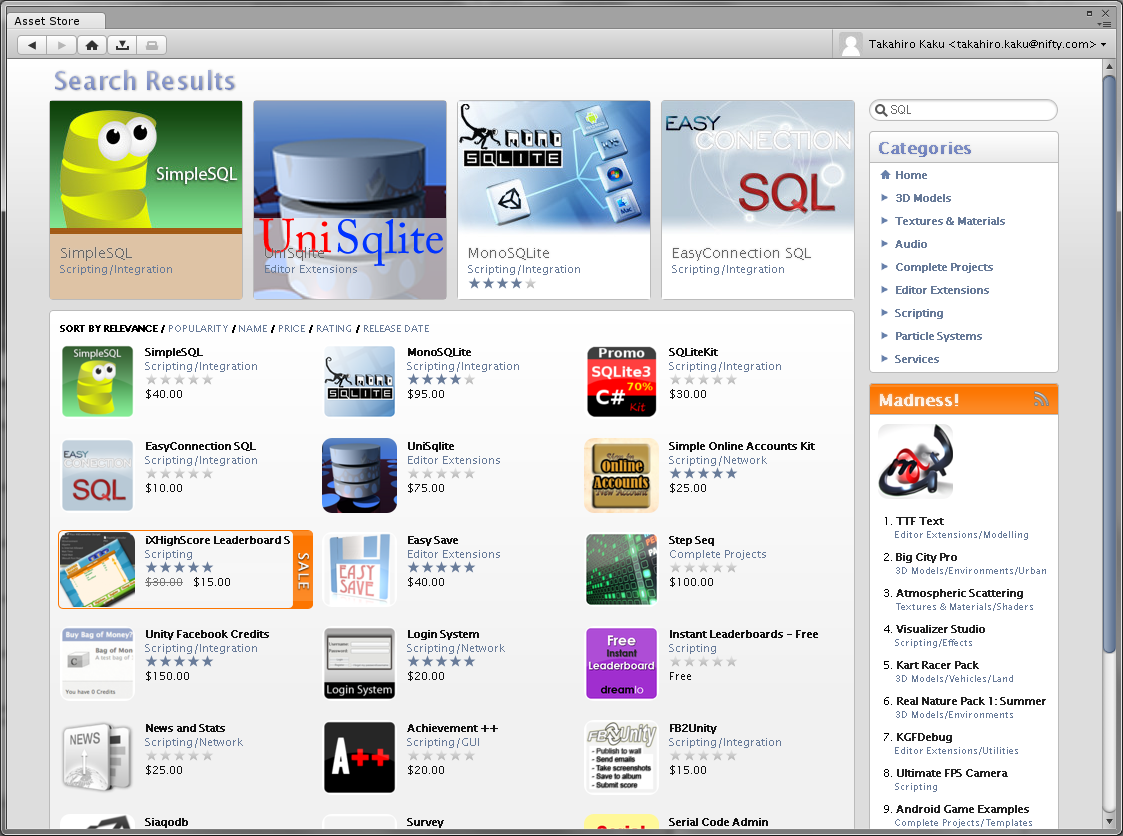1123x836 pixels.
Task: Open News and Stats newspaper icon
Action: click(x=97, y=757)
